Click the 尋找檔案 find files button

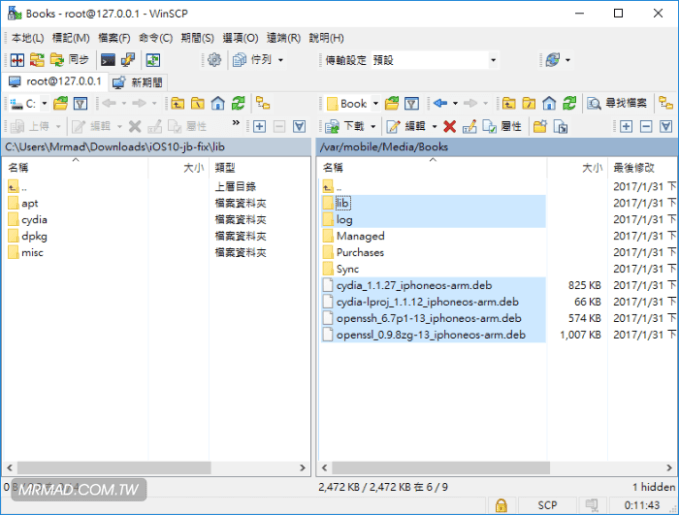point(617,104)
